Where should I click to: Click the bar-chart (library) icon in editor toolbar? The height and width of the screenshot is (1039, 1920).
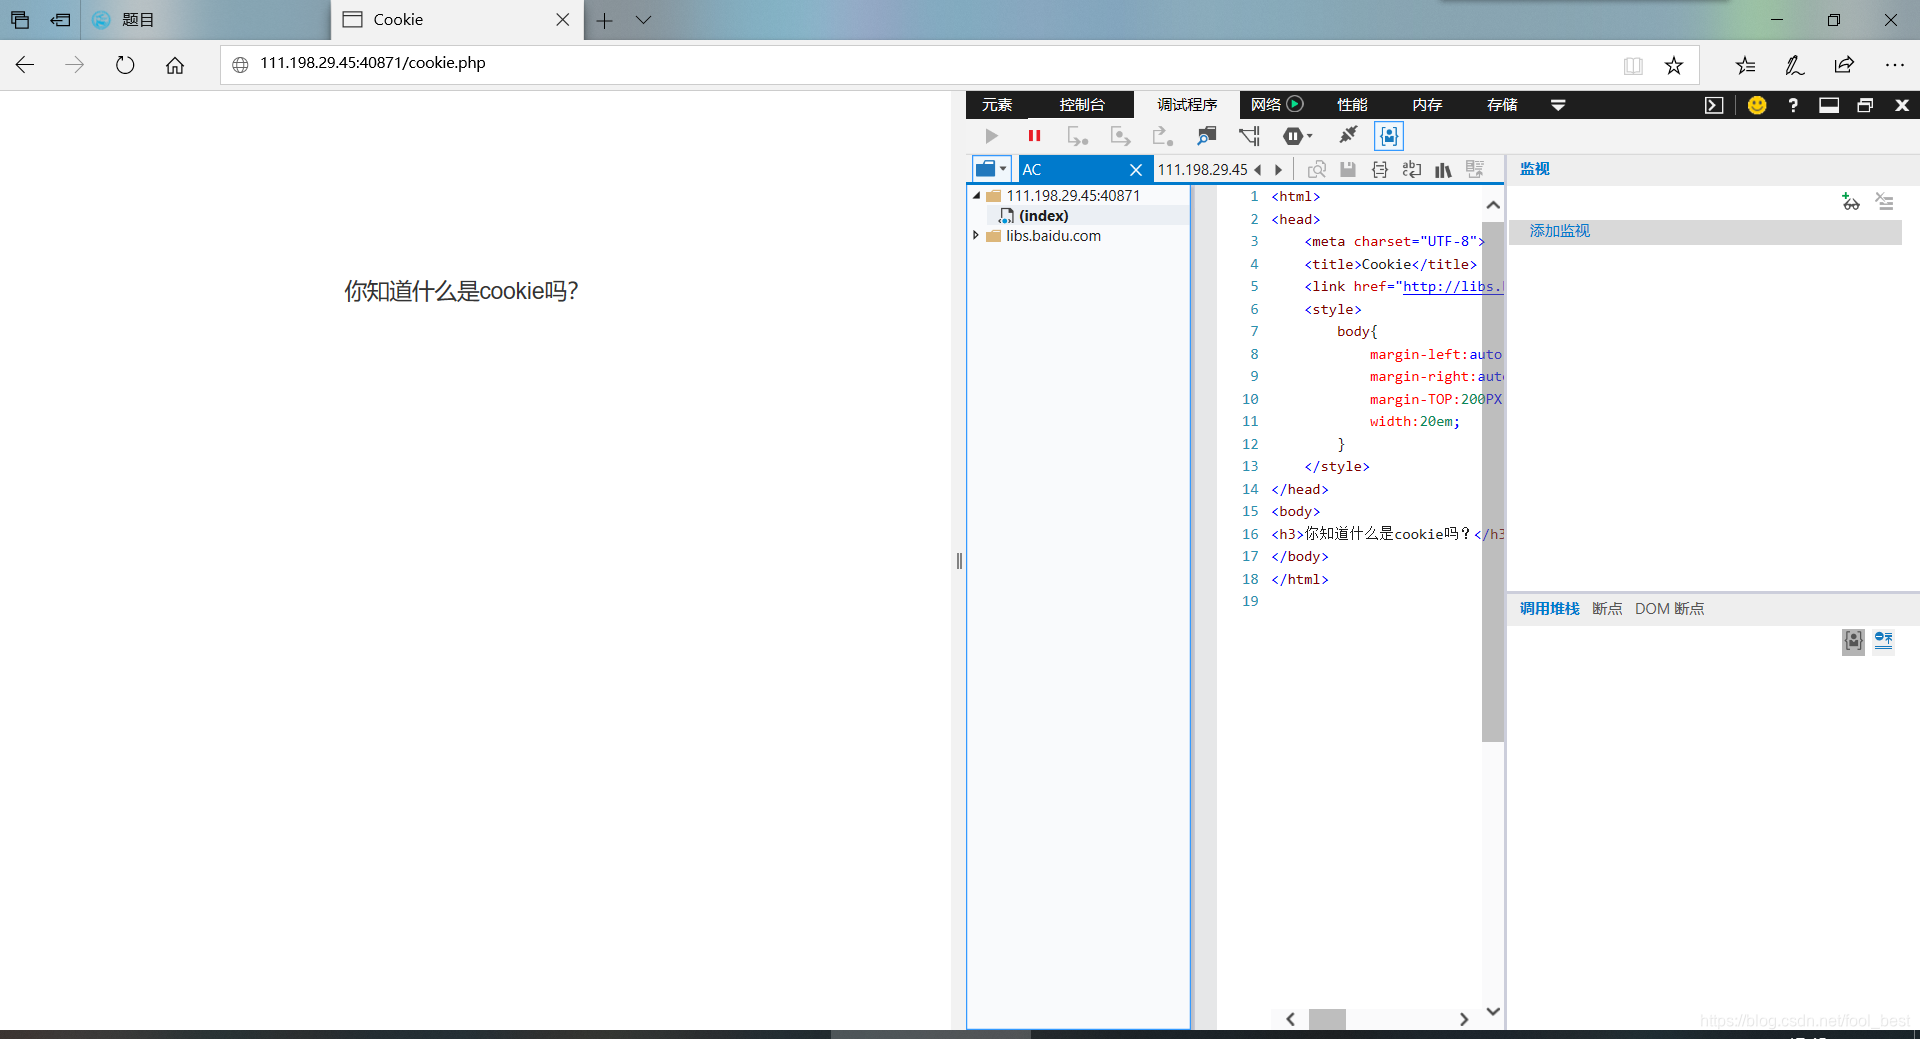tap(1443, 170)
